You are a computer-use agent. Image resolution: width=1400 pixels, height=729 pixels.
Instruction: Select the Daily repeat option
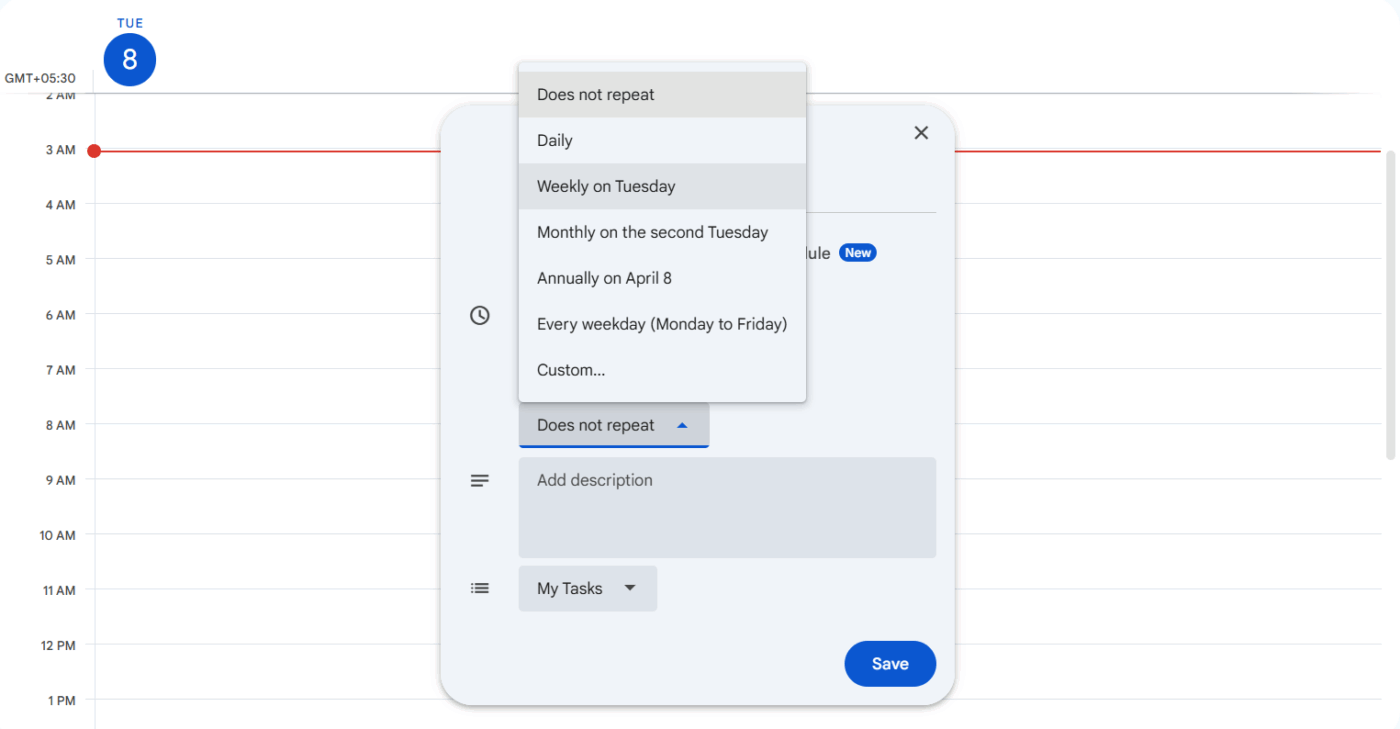coord(554,140)
